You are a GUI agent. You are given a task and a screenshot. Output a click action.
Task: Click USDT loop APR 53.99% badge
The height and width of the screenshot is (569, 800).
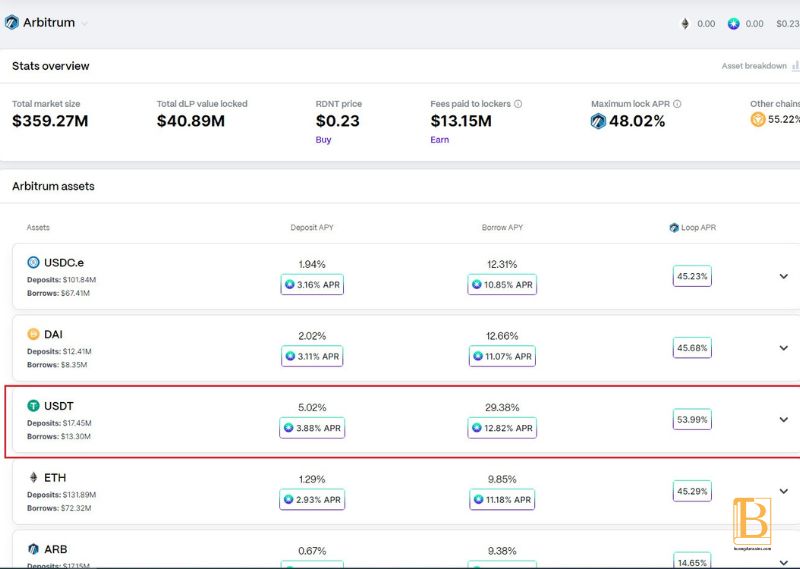692,419
